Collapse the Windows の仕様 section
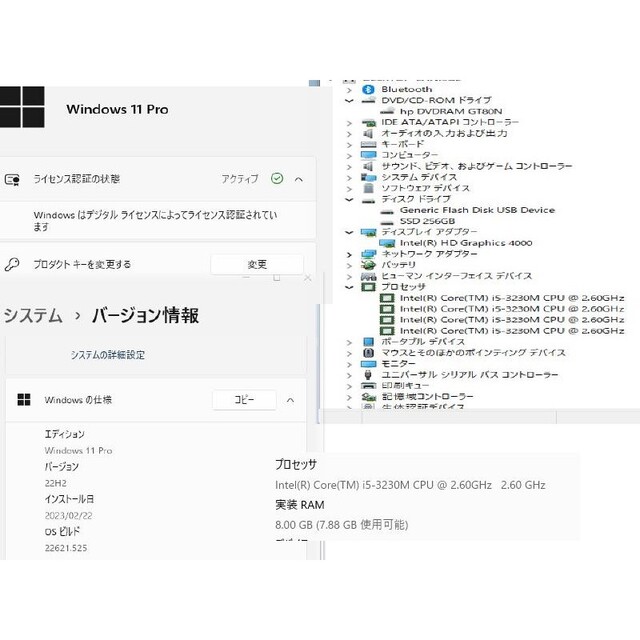 (x=290, y=400)
